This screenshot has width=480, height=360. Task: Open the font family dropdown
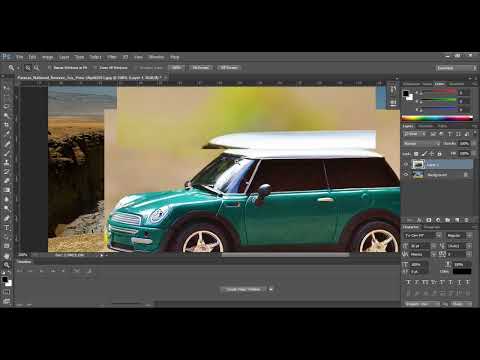pos(423,236)
